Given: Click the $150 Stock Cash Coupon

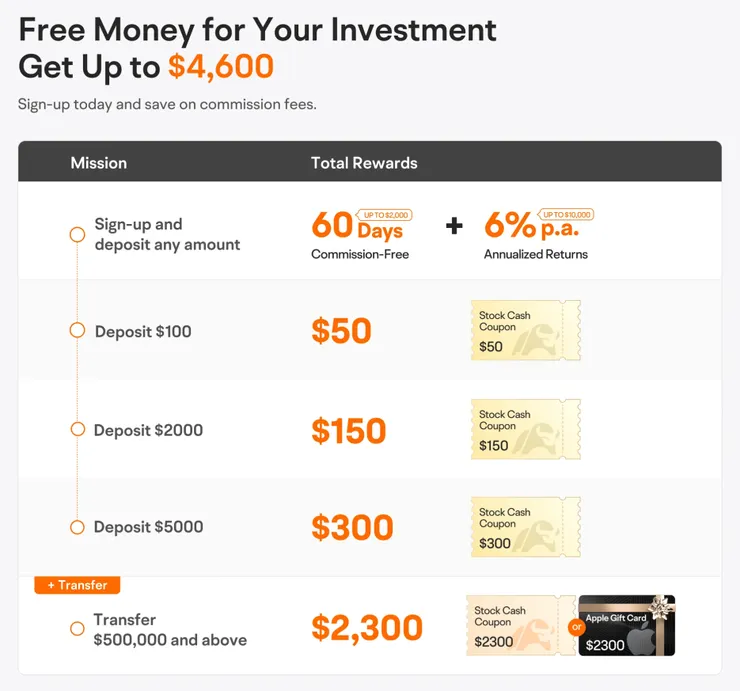Looking at the screenshot, I should [x=525, y=430].
